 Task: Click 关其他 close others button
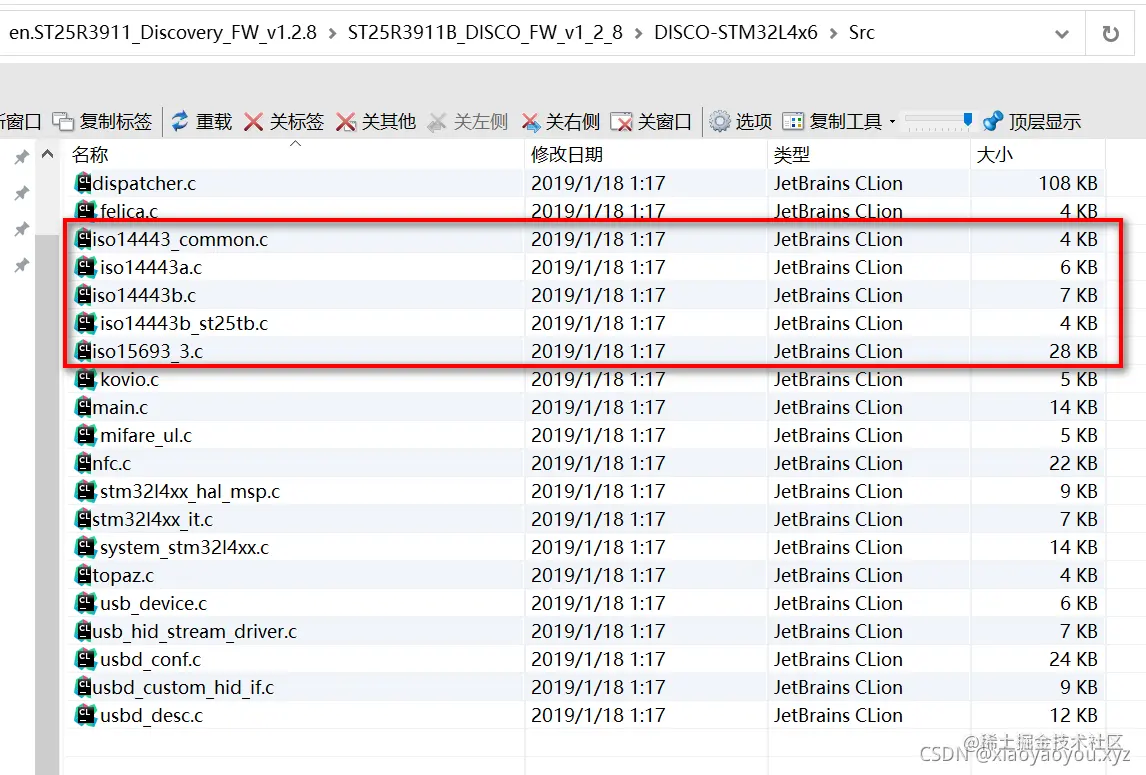tap(376, 121)
